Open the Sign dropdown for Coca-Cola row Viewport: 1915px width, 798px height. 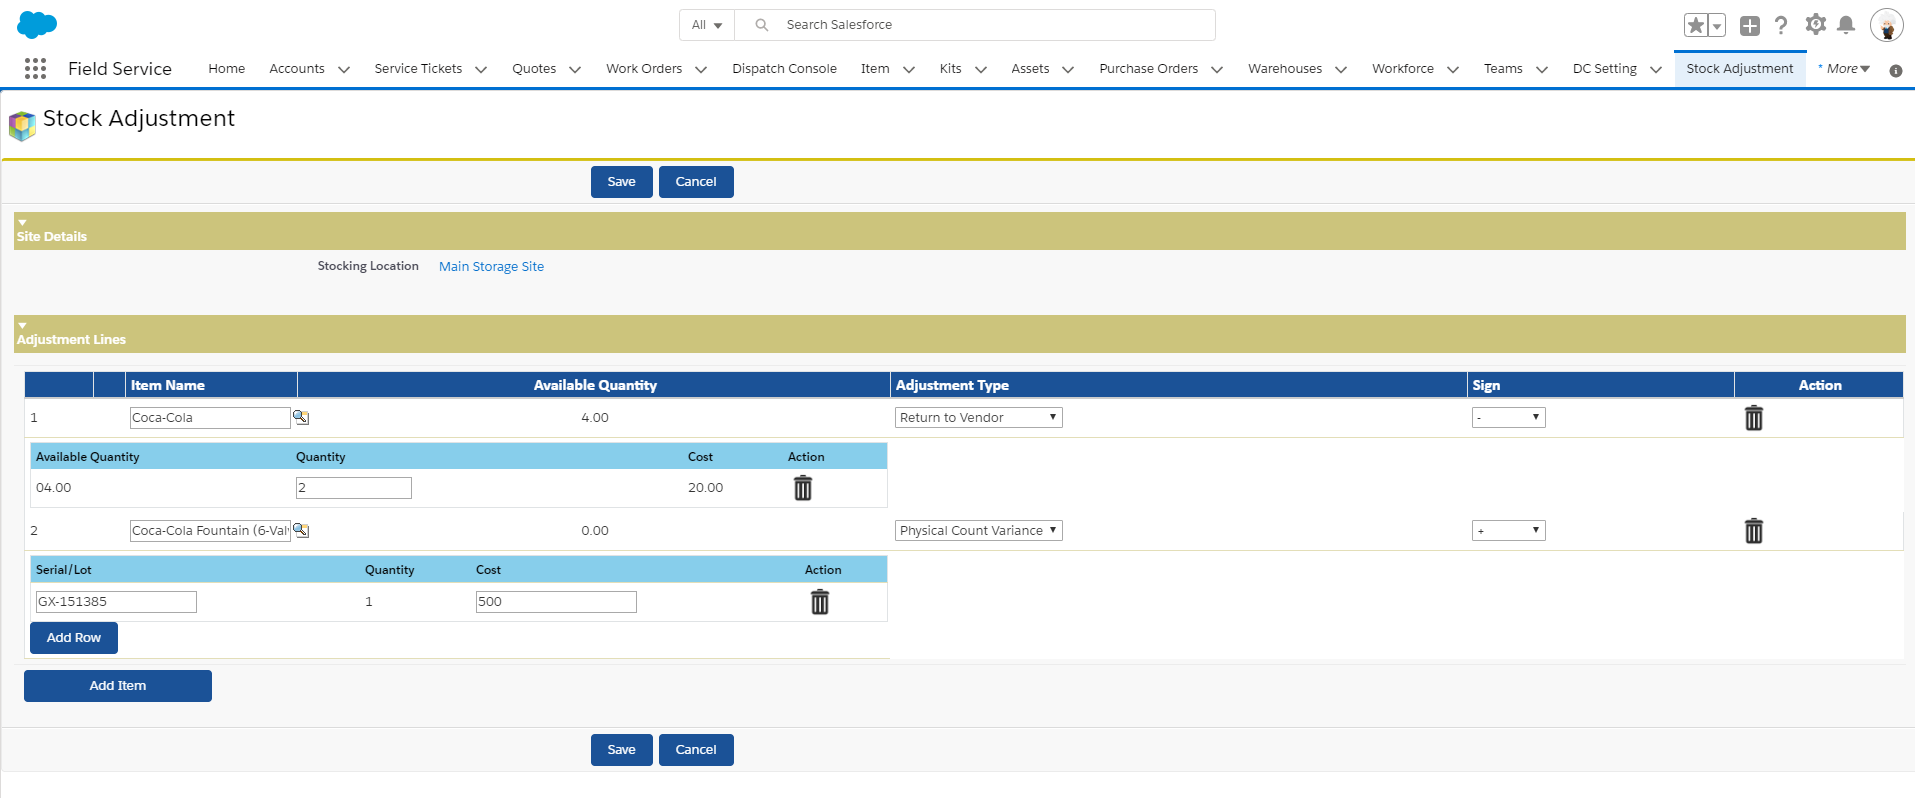(1509, 418)
